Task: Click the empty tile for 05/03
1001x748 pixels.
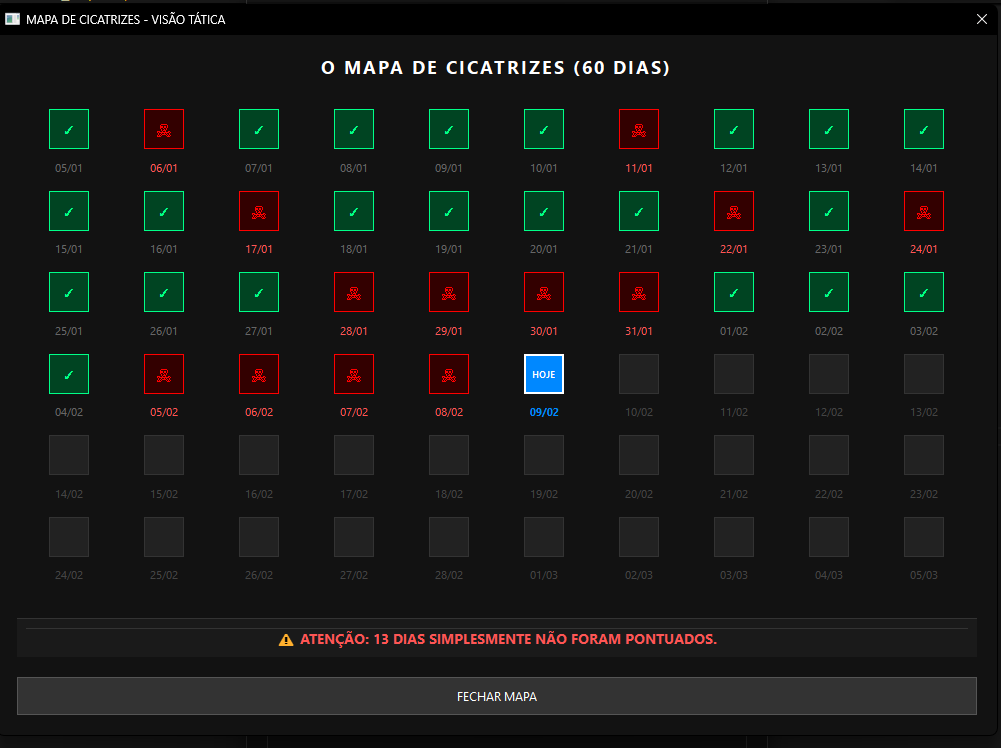Action: 924,537
